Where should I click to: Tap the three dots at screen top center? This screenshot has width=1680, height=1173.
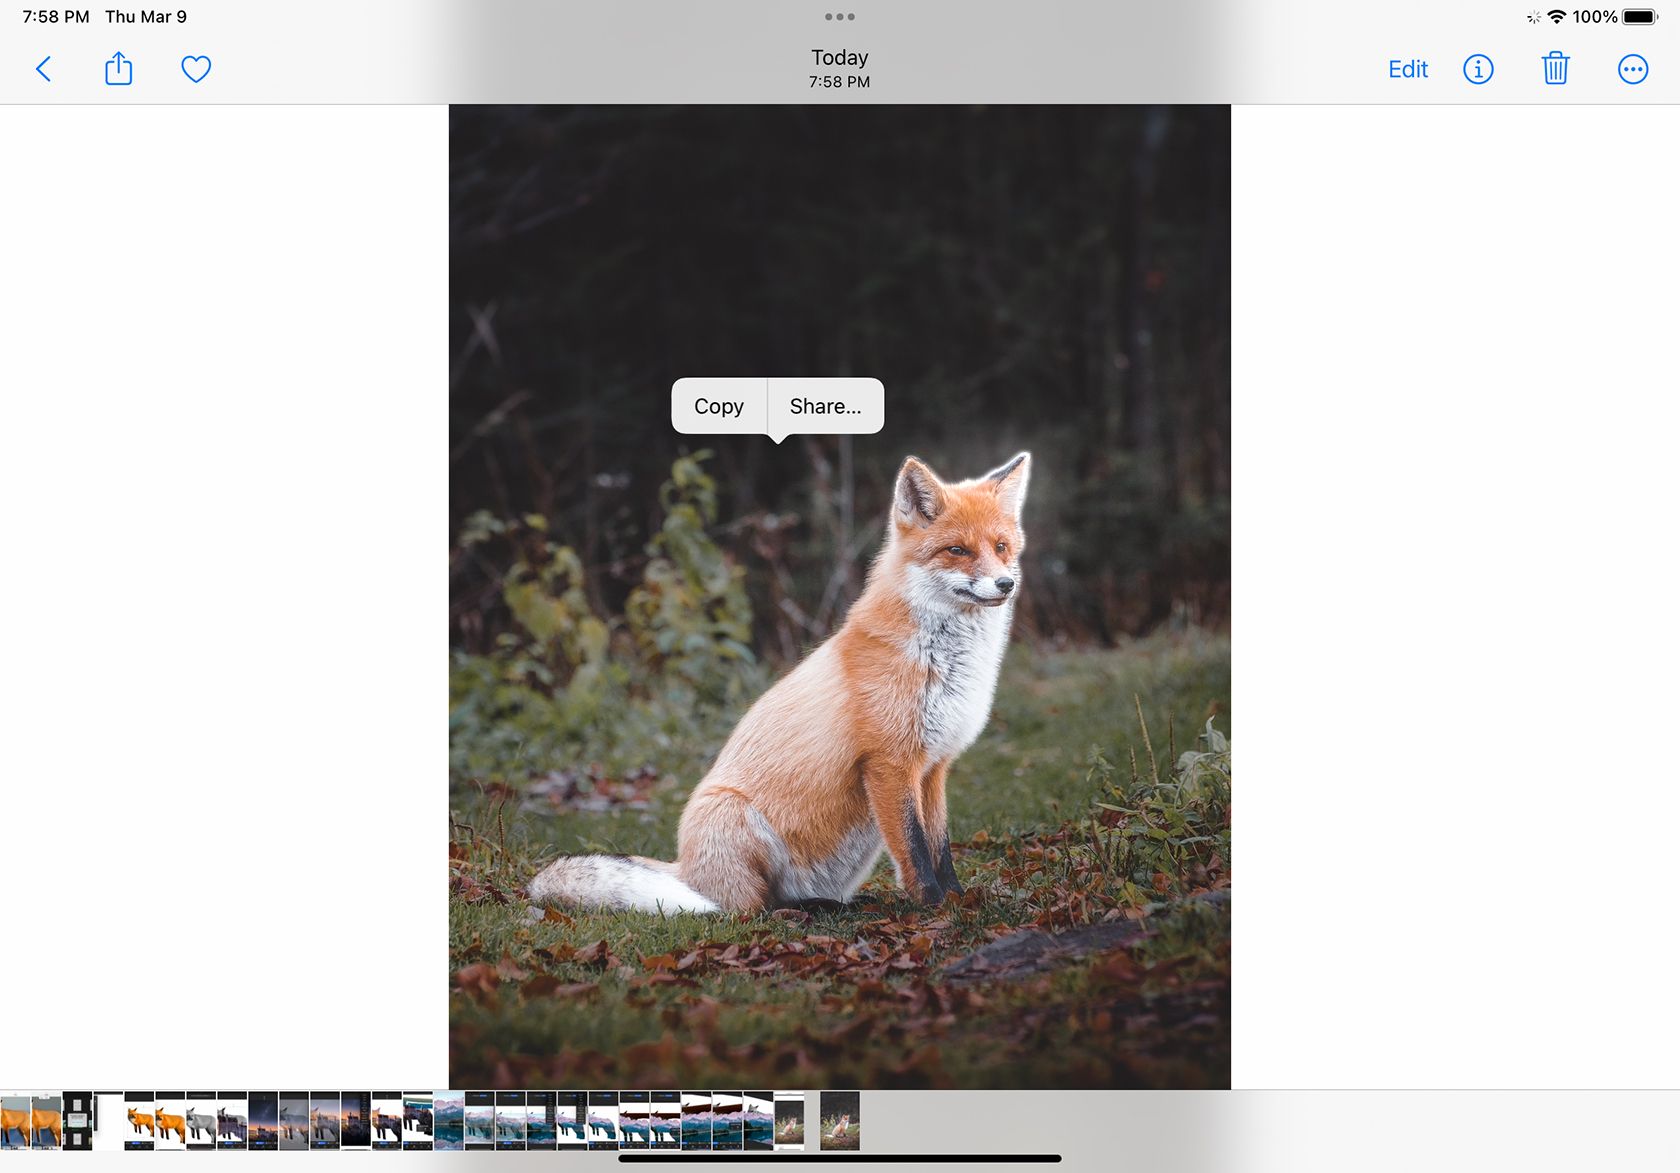pyautogui.click(x=840, y=16)
